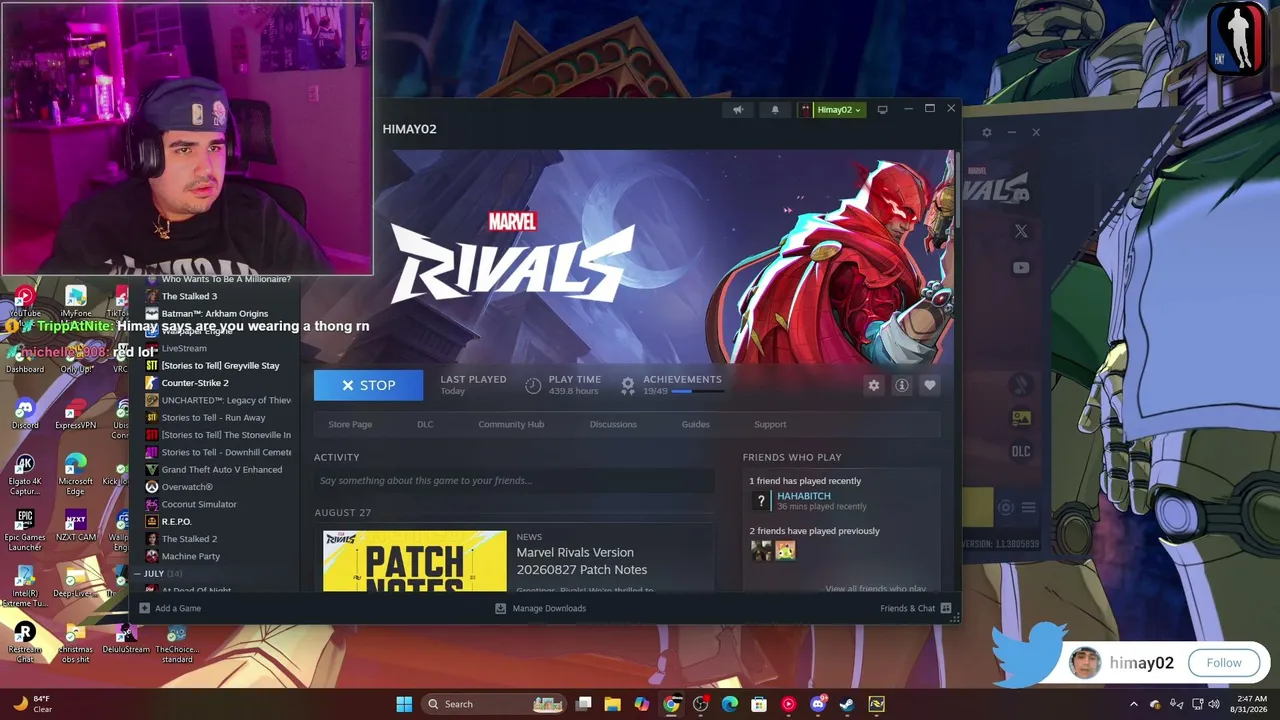This screenshot has width=1280, height=720.
Task: Open X link in Marvel Rivals launcher
Action: click(x=1021, y=231)
